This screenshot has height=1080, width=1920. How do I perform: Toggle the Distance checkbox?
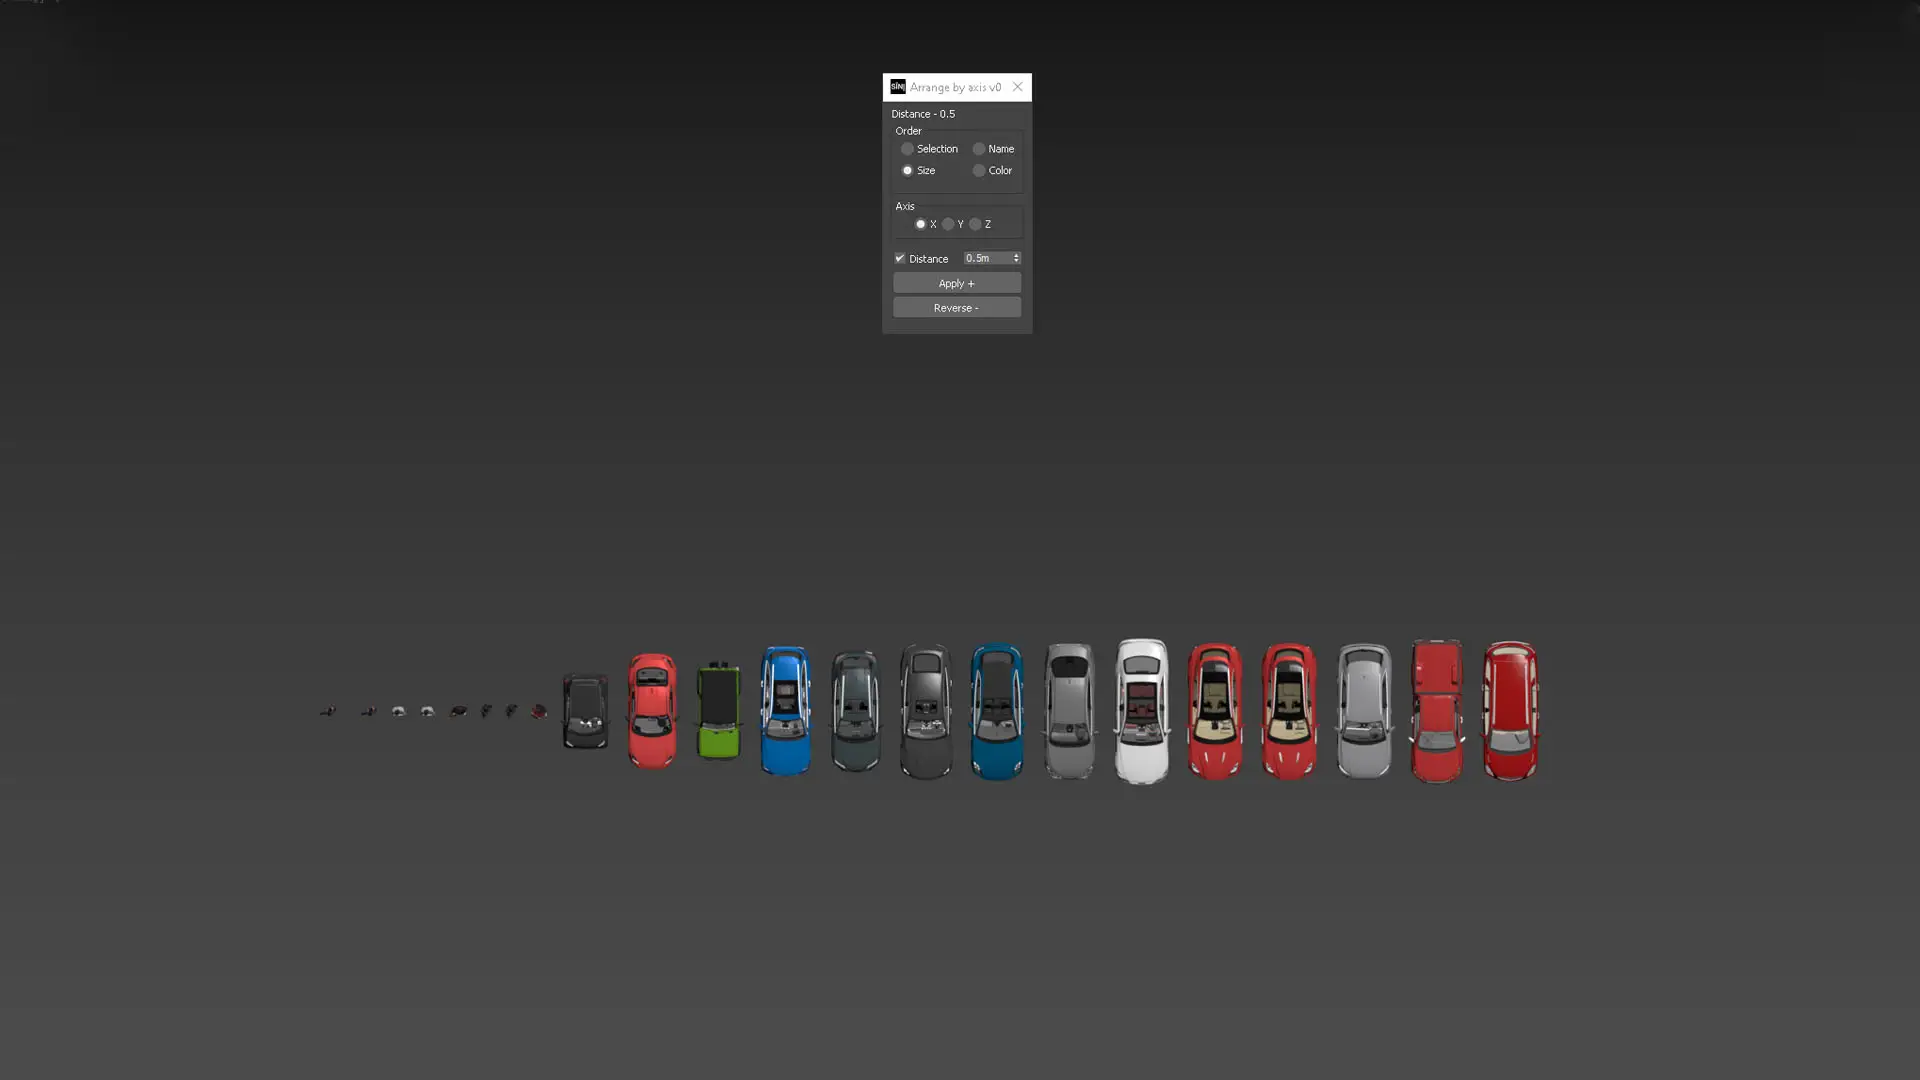pyautogui.click(x=900, y=258)
